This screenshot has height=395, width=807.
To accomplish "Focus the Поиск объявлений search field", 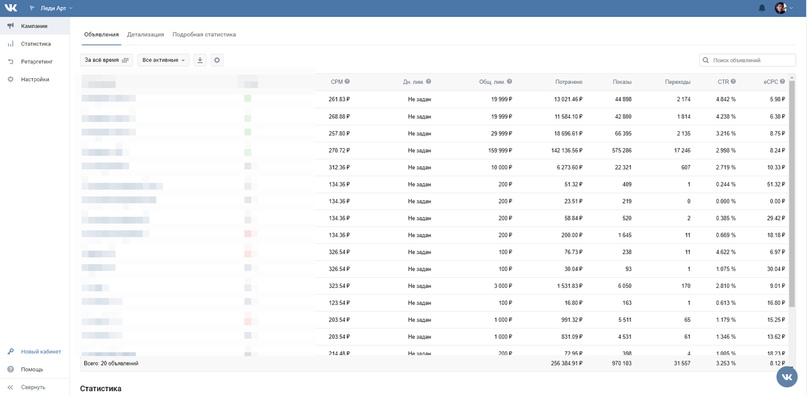I will pos(747,60).
